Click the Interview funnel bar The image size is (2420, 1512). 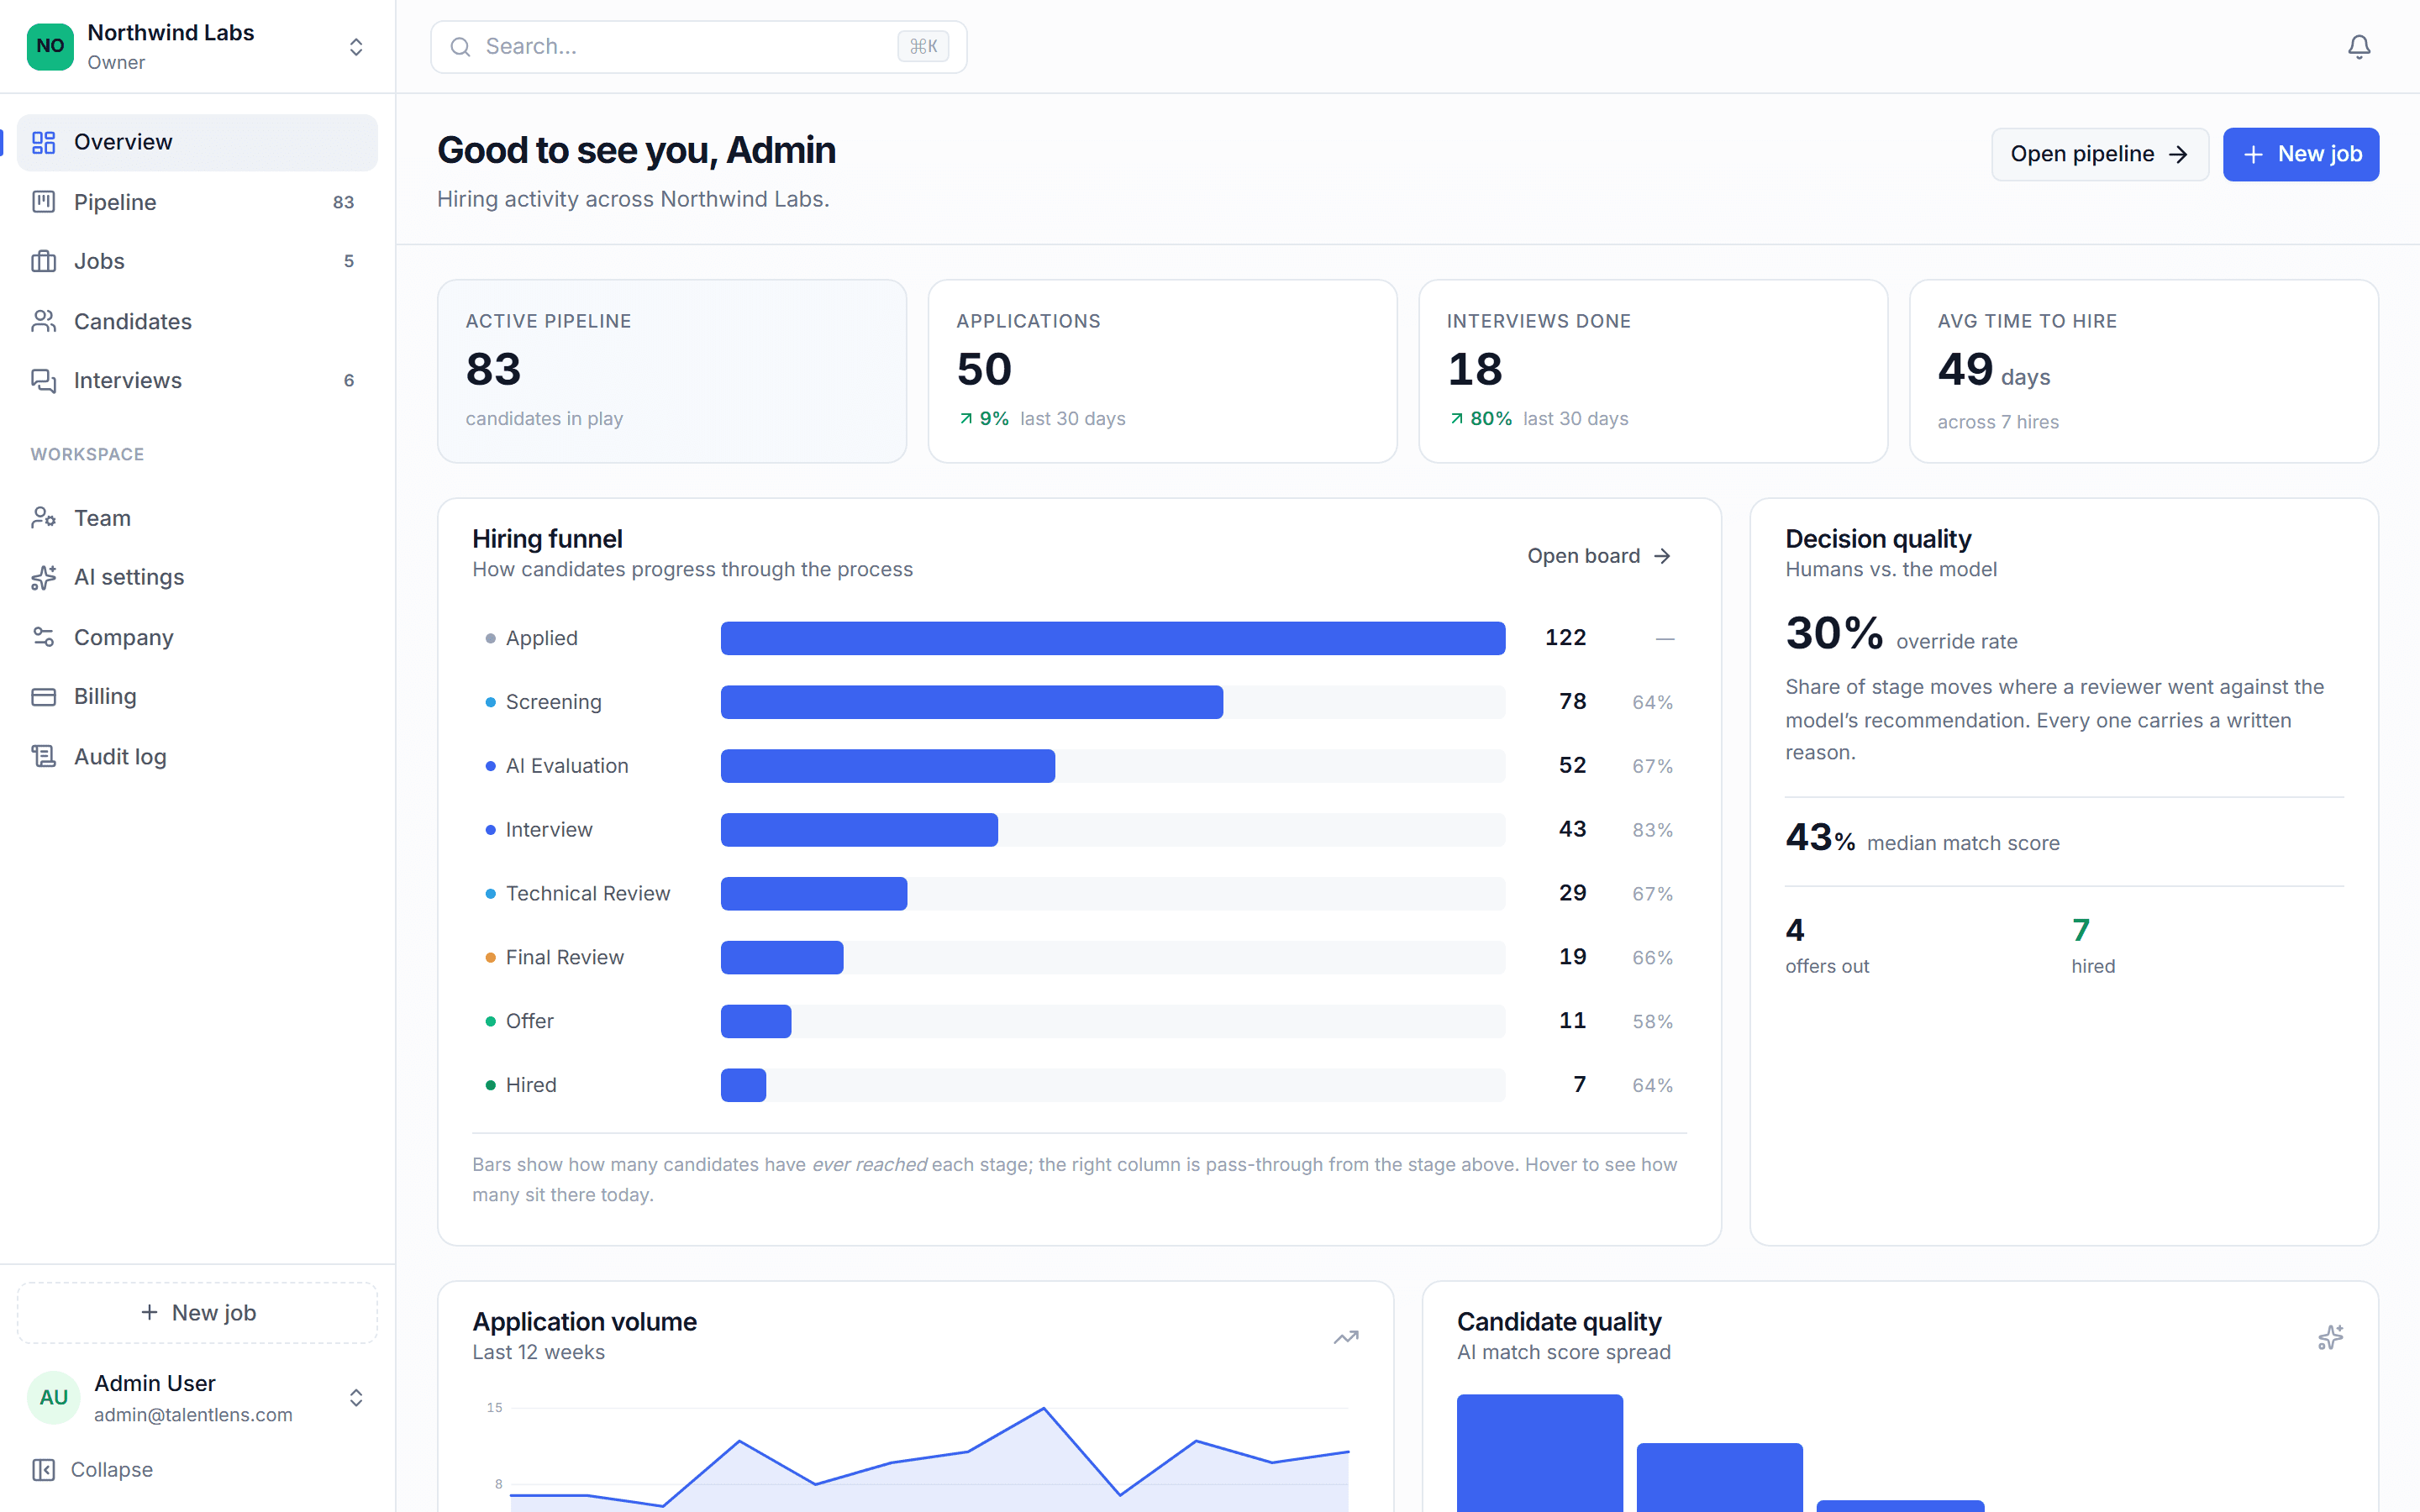coord(859,829)
